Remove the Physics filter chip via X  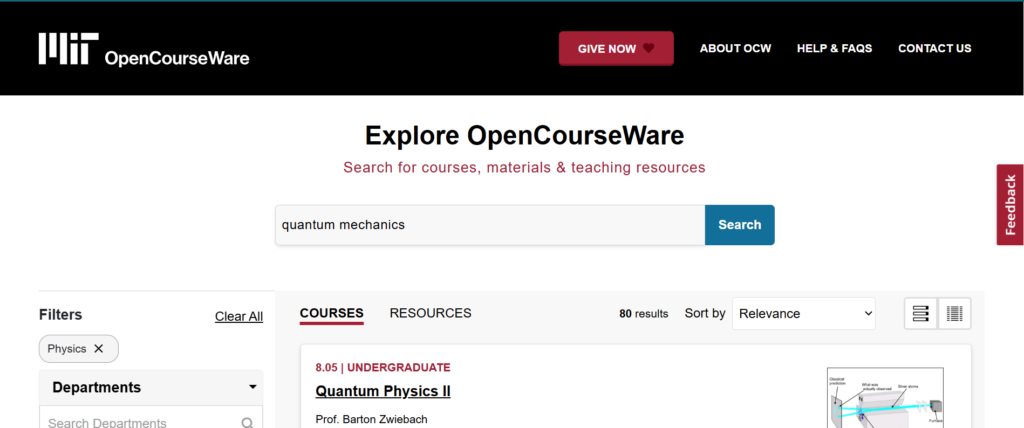point(98,349)
